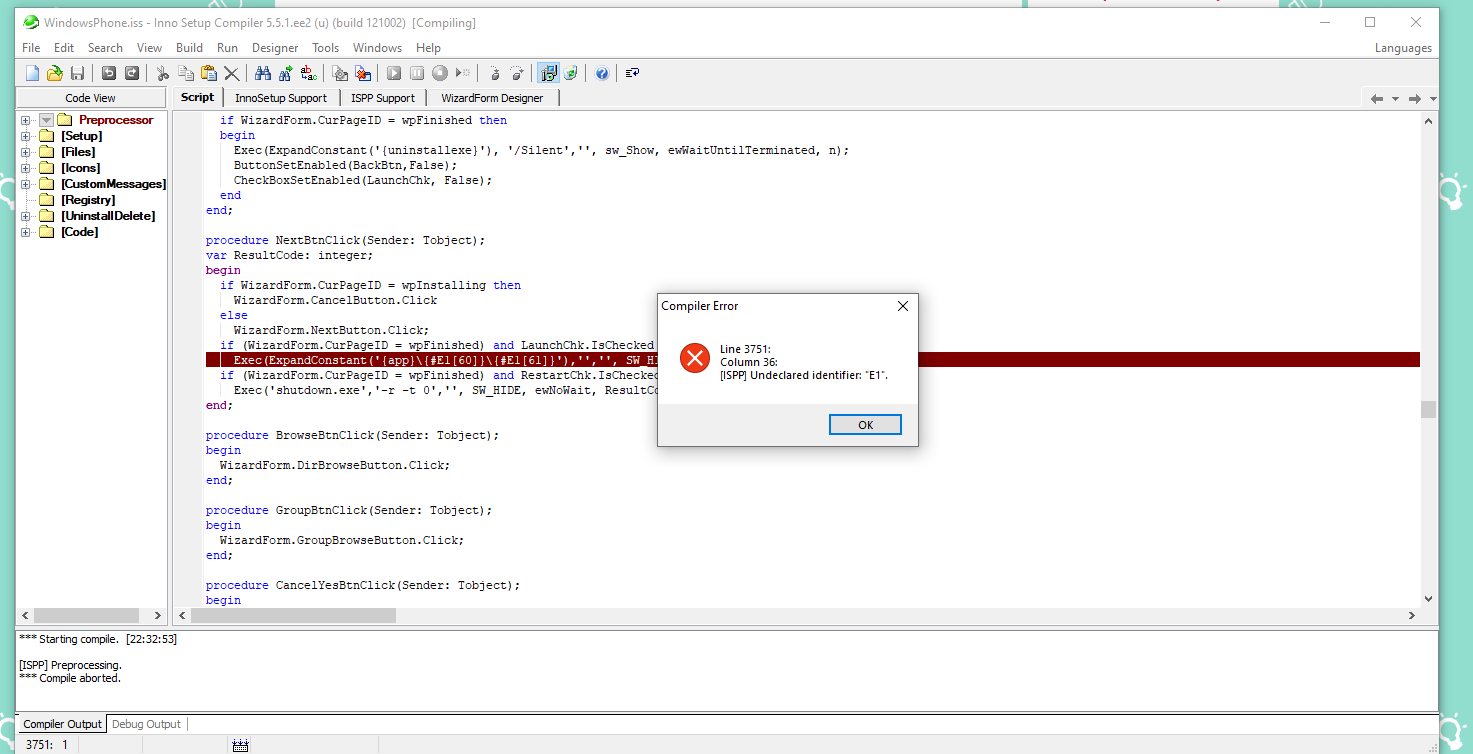The height and width of the screenshot is (754, 1473).
Task: Expand the [Code] section node
Action: click(x=26, y=232)
